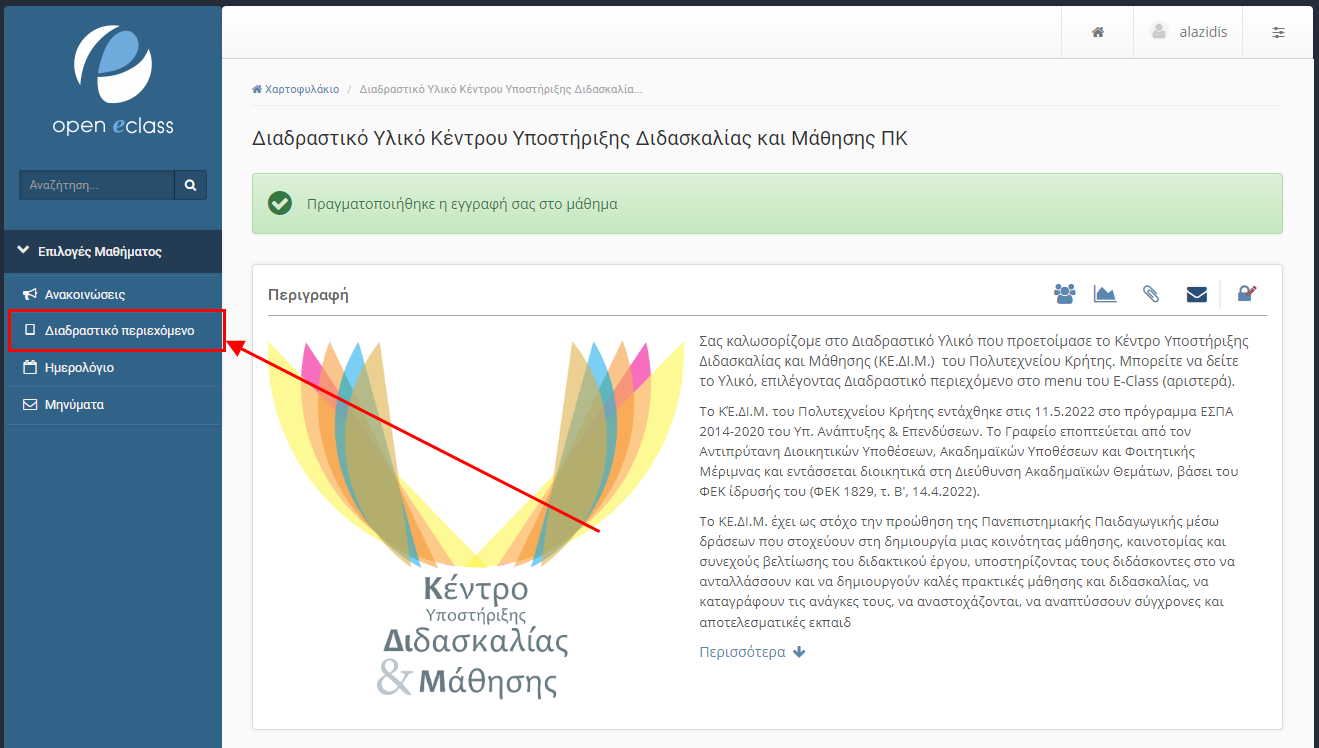Click the Open eClass logo
1319x748 pixels.
coord(113,81)
